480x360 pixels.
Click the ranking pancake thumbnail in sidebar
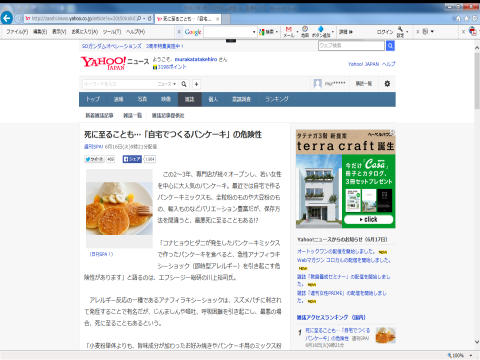pyautogui.click(x=385, y=335)
